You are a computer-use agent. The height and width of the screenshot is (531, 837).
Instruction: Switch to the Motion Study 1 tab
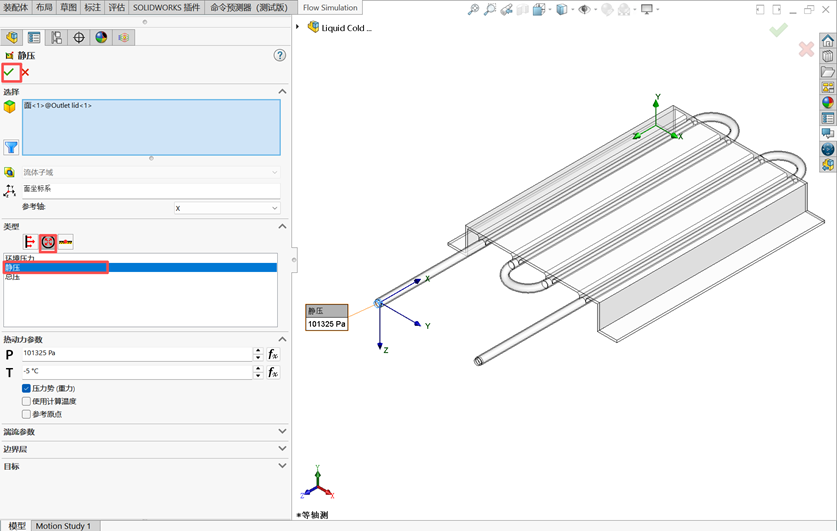[x=64, y=526]
